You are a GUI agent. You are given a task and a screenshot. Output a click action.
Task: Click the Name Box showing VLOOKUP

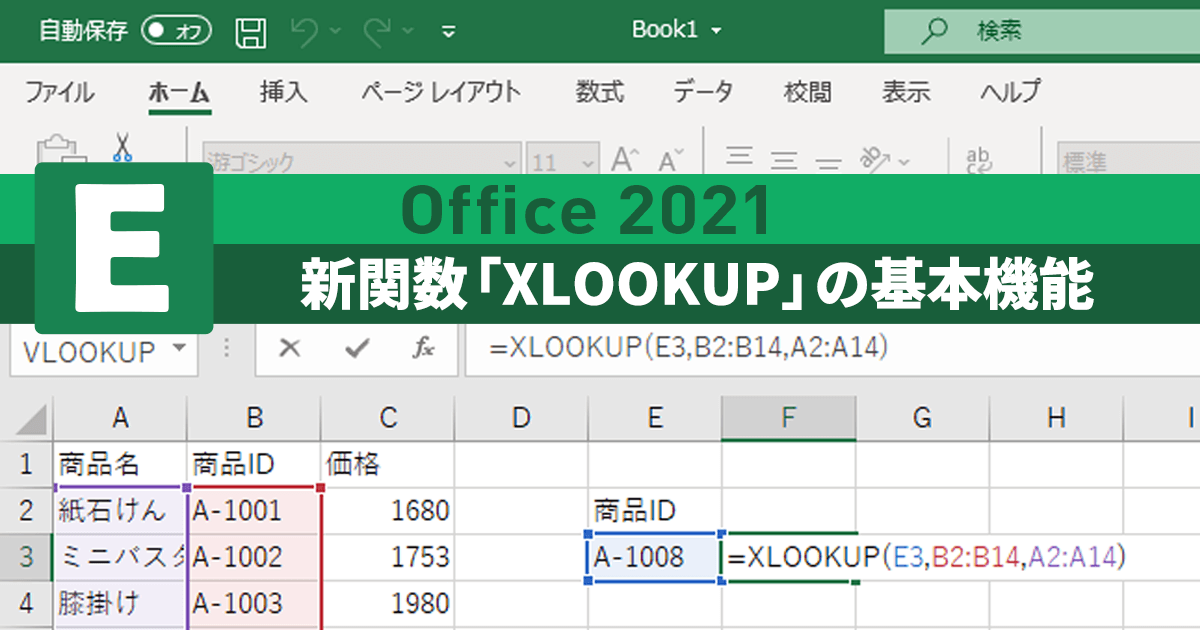tap(104, 351)
